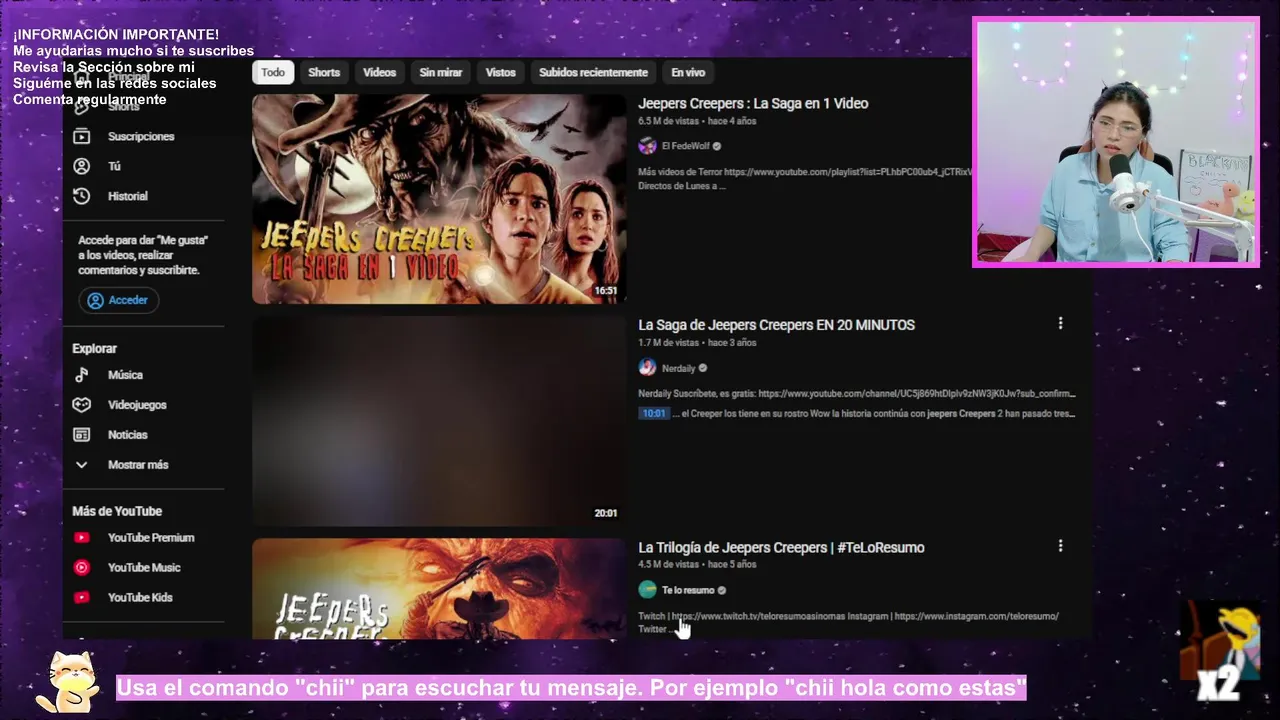The height and width of the screenshot is (720, 1280).
Task: Select the Videos filter chip
Action: click(380, 72)
